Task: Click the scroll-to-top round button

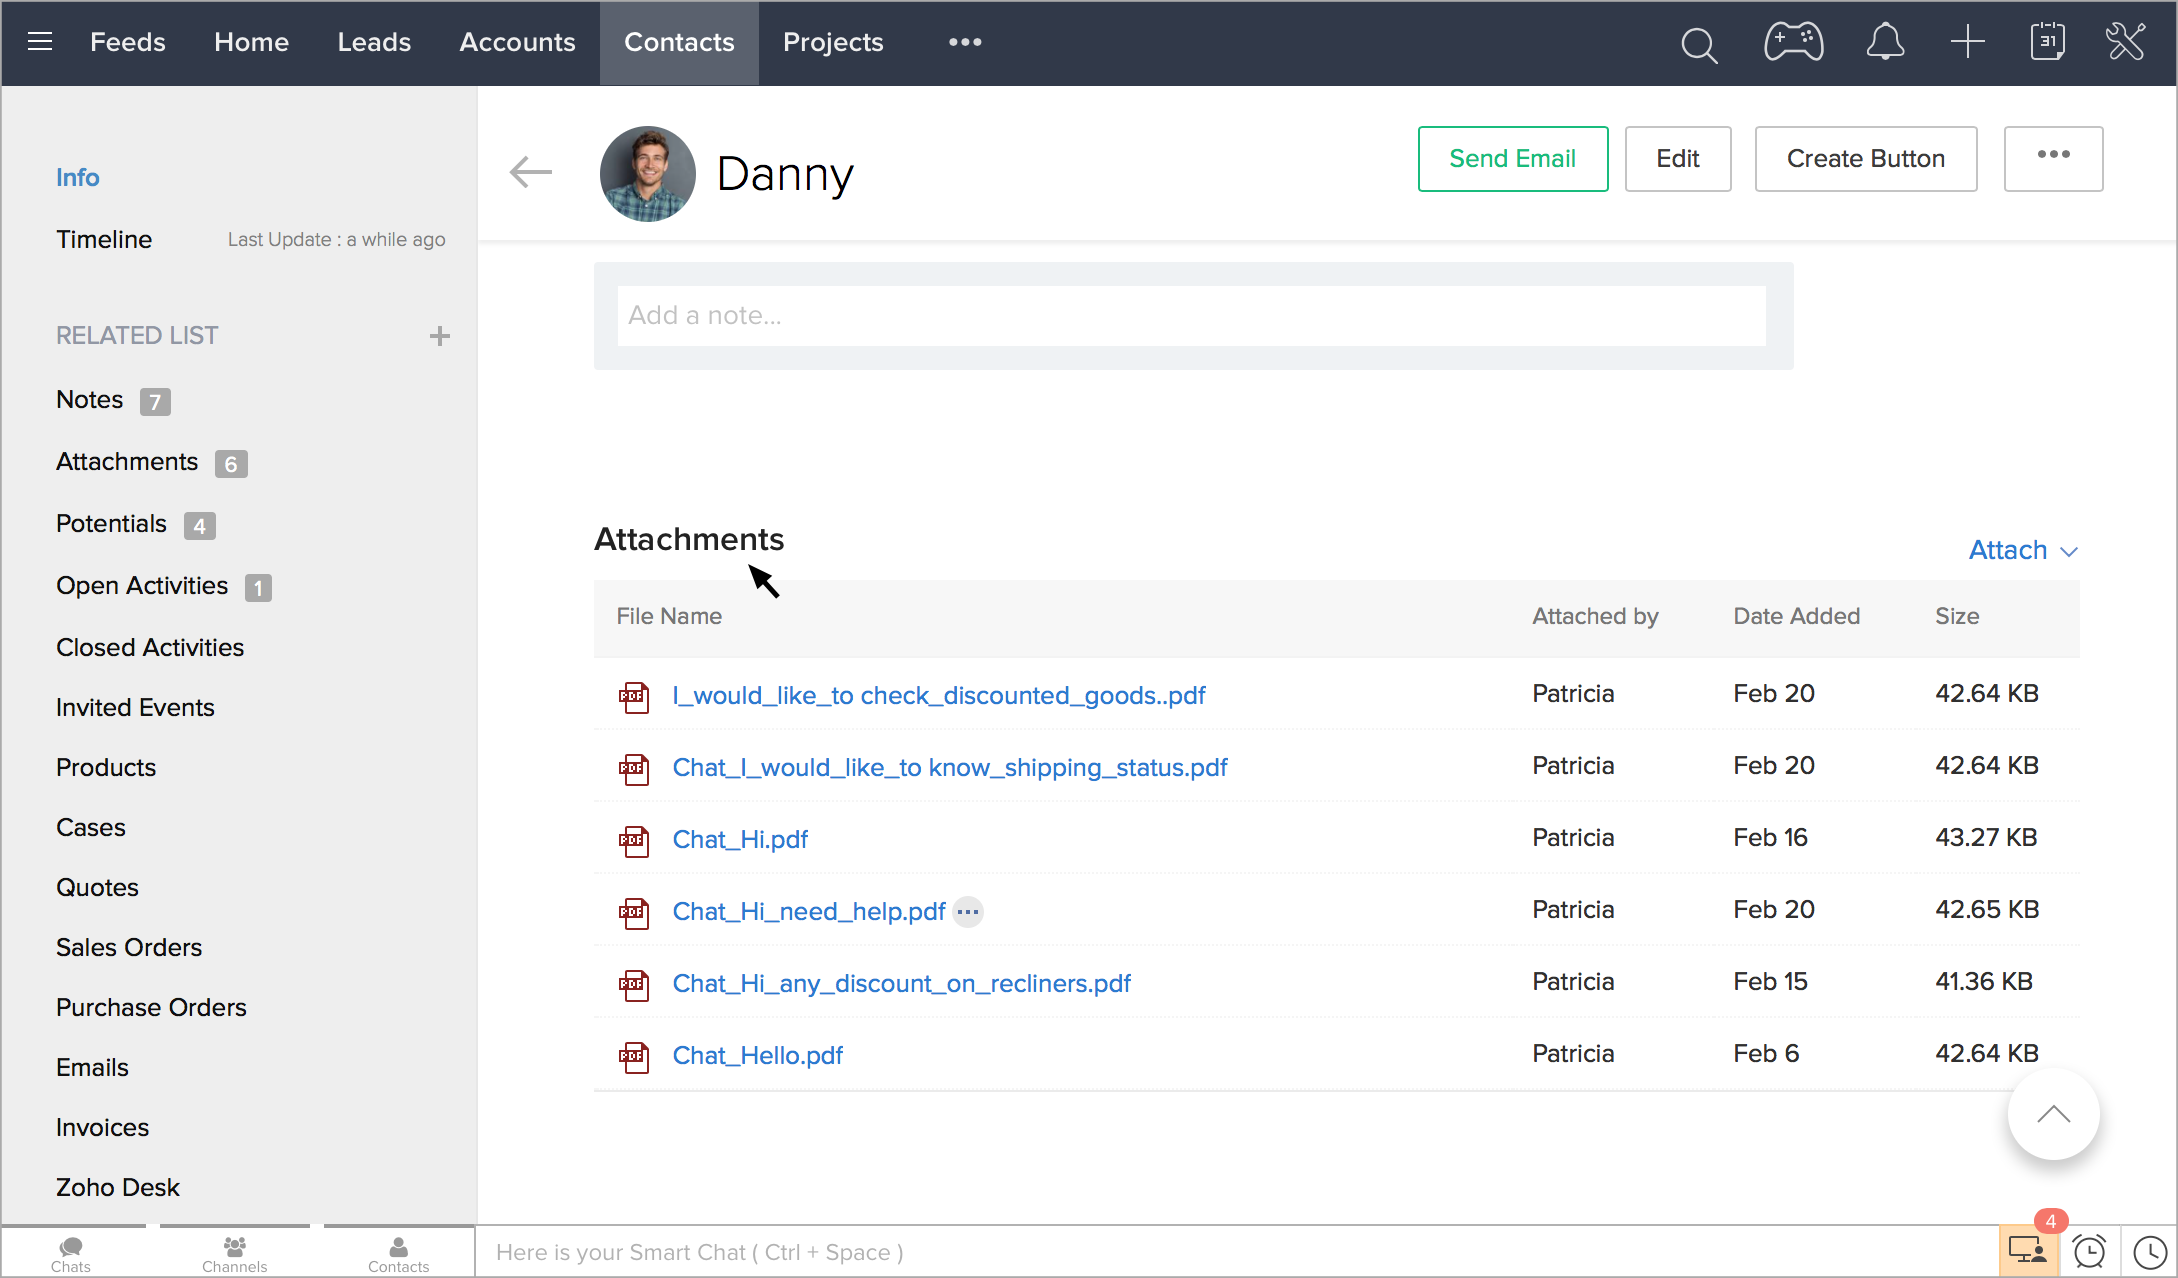Action: [x=2053, y=1114]
